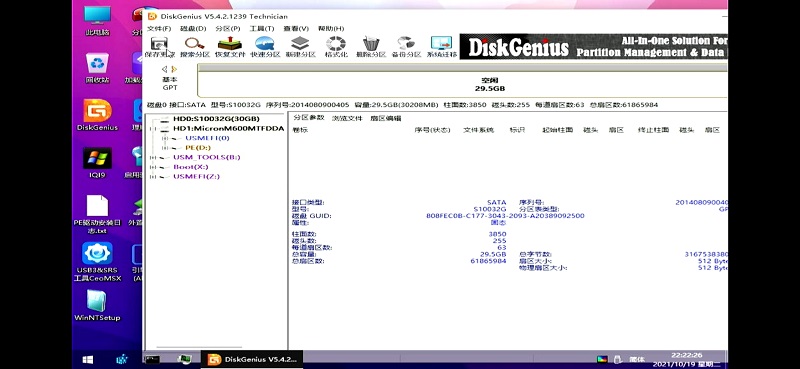This screenshot has width=800, height=369.
Task: Go to previous disk with left arrow
Action: coord(164,69)
